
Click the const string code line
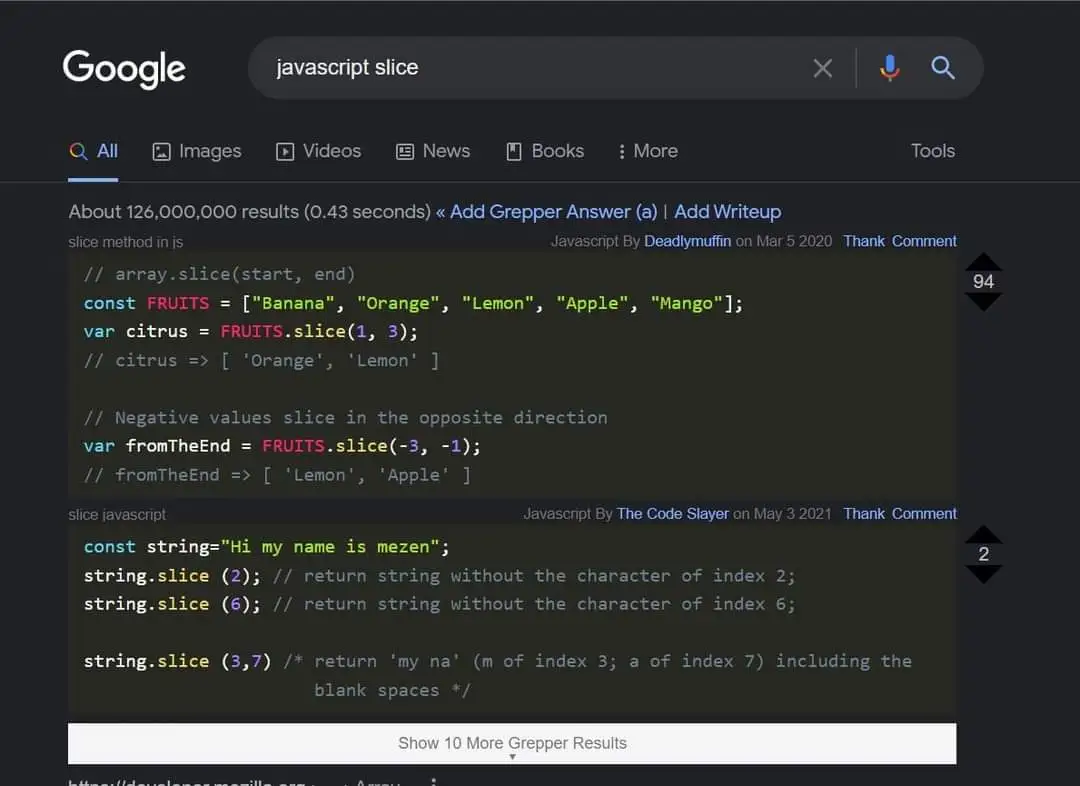267,547
